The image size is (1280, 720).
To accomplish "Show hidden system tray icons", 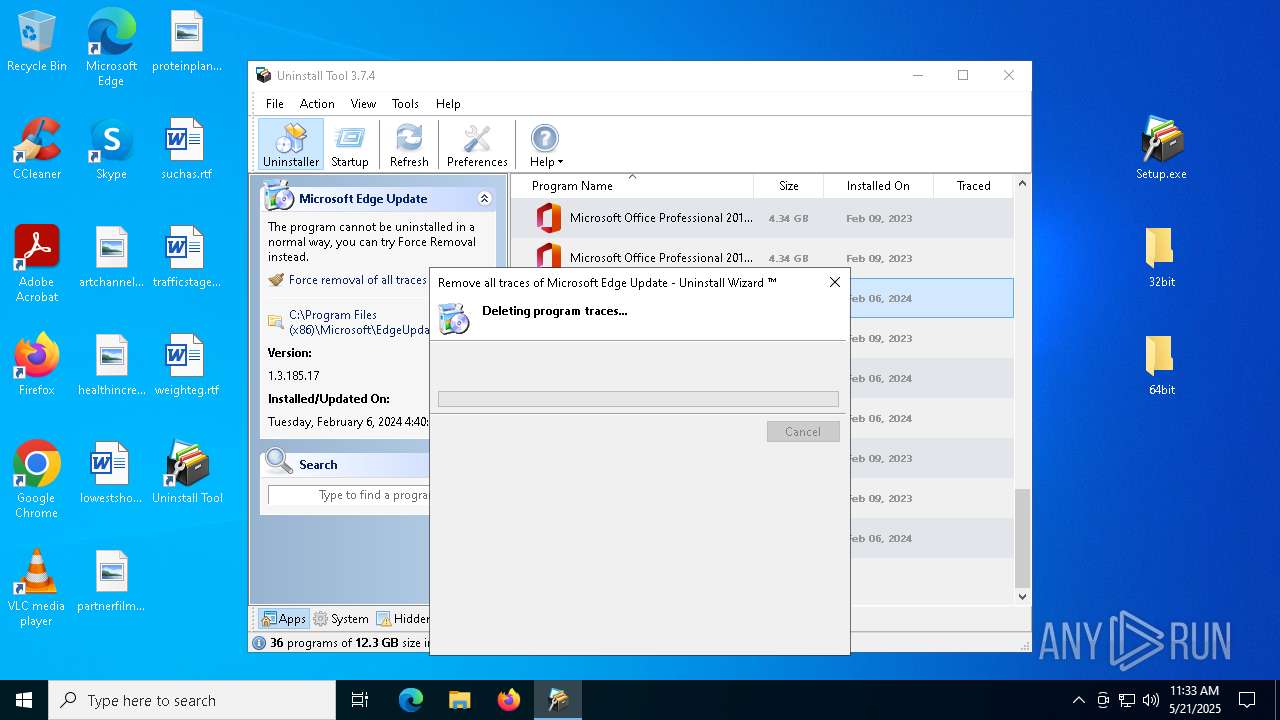I will click(1078, 700).
